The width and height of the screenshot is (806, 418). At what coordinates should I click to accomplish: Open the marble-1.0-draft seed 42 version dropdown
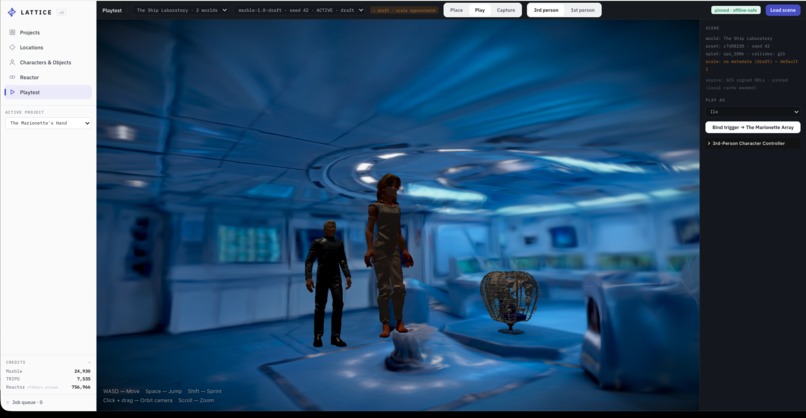pyautogui.click(x=301, y=10)
